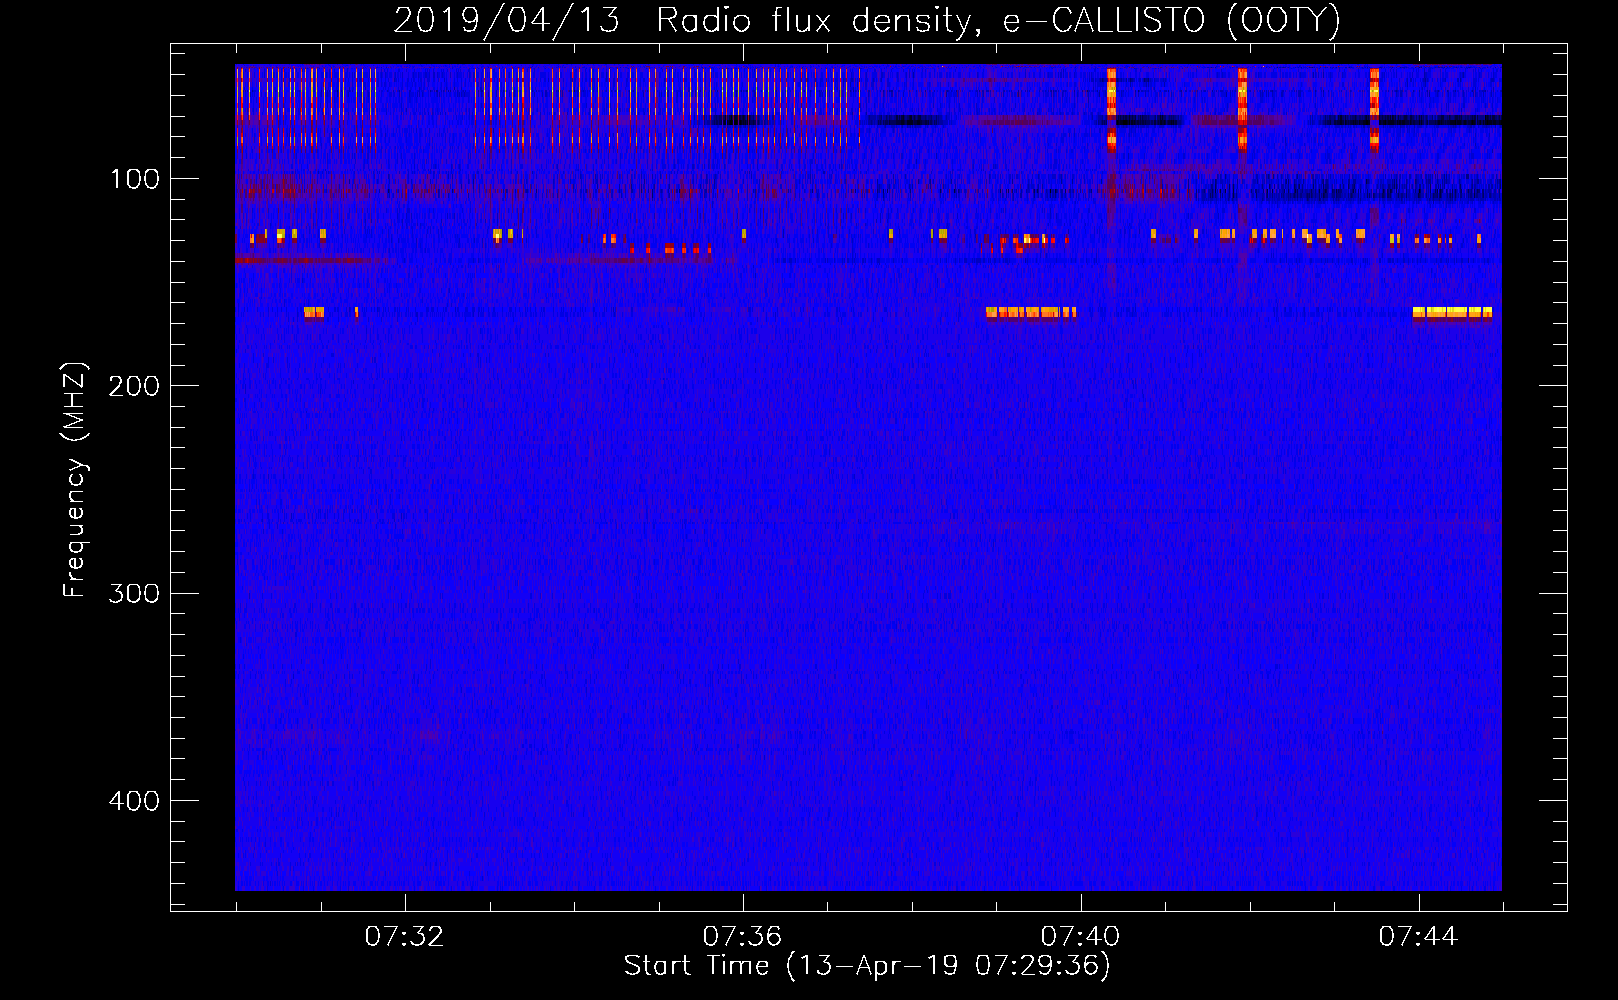Click the 100 frequency tick label
Viewport: 1618px width, 1000px height.
point(135,179)
